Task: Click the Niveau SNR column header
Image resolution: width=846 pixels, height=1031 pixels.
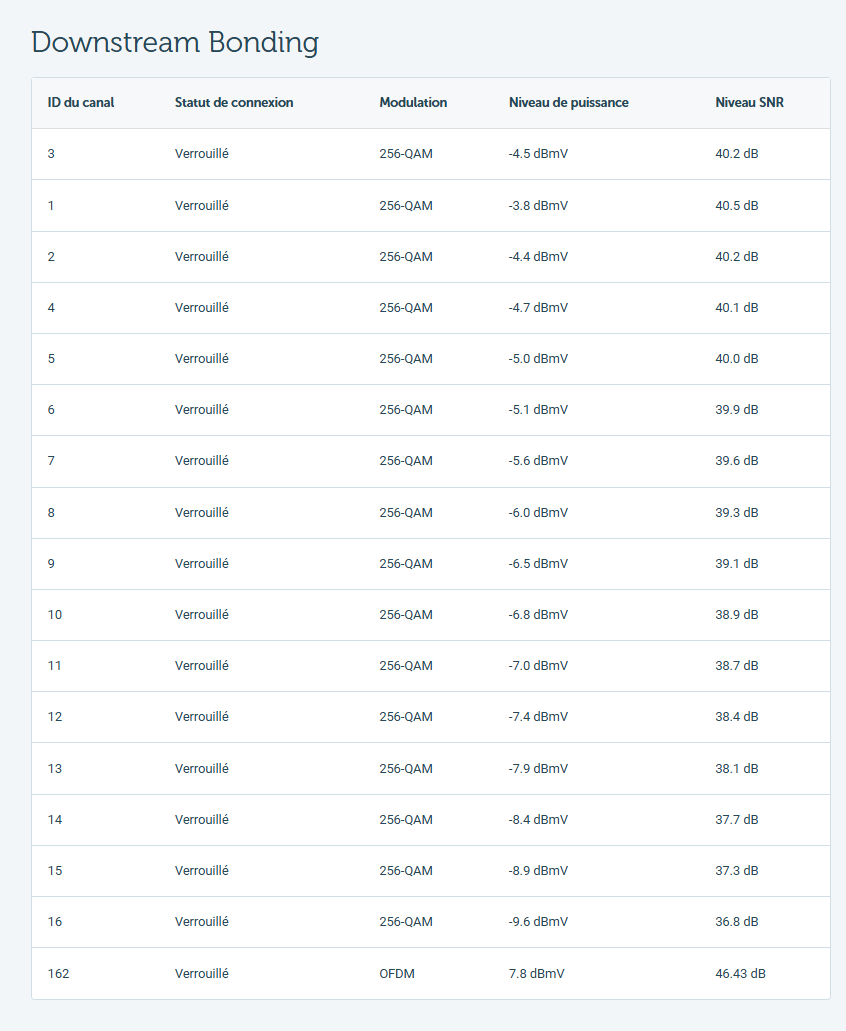Action: [749, 103]
